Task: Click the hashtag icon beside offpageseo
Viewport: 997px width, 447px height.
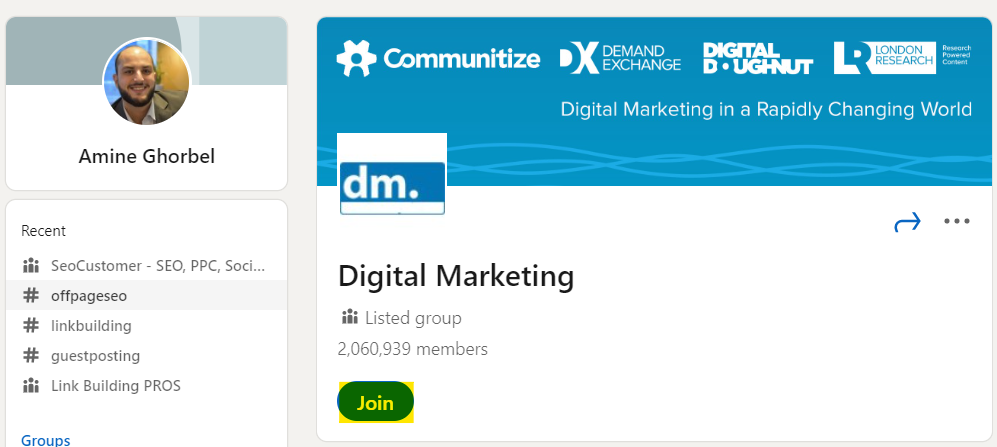Action: click(x=31, y=295)
